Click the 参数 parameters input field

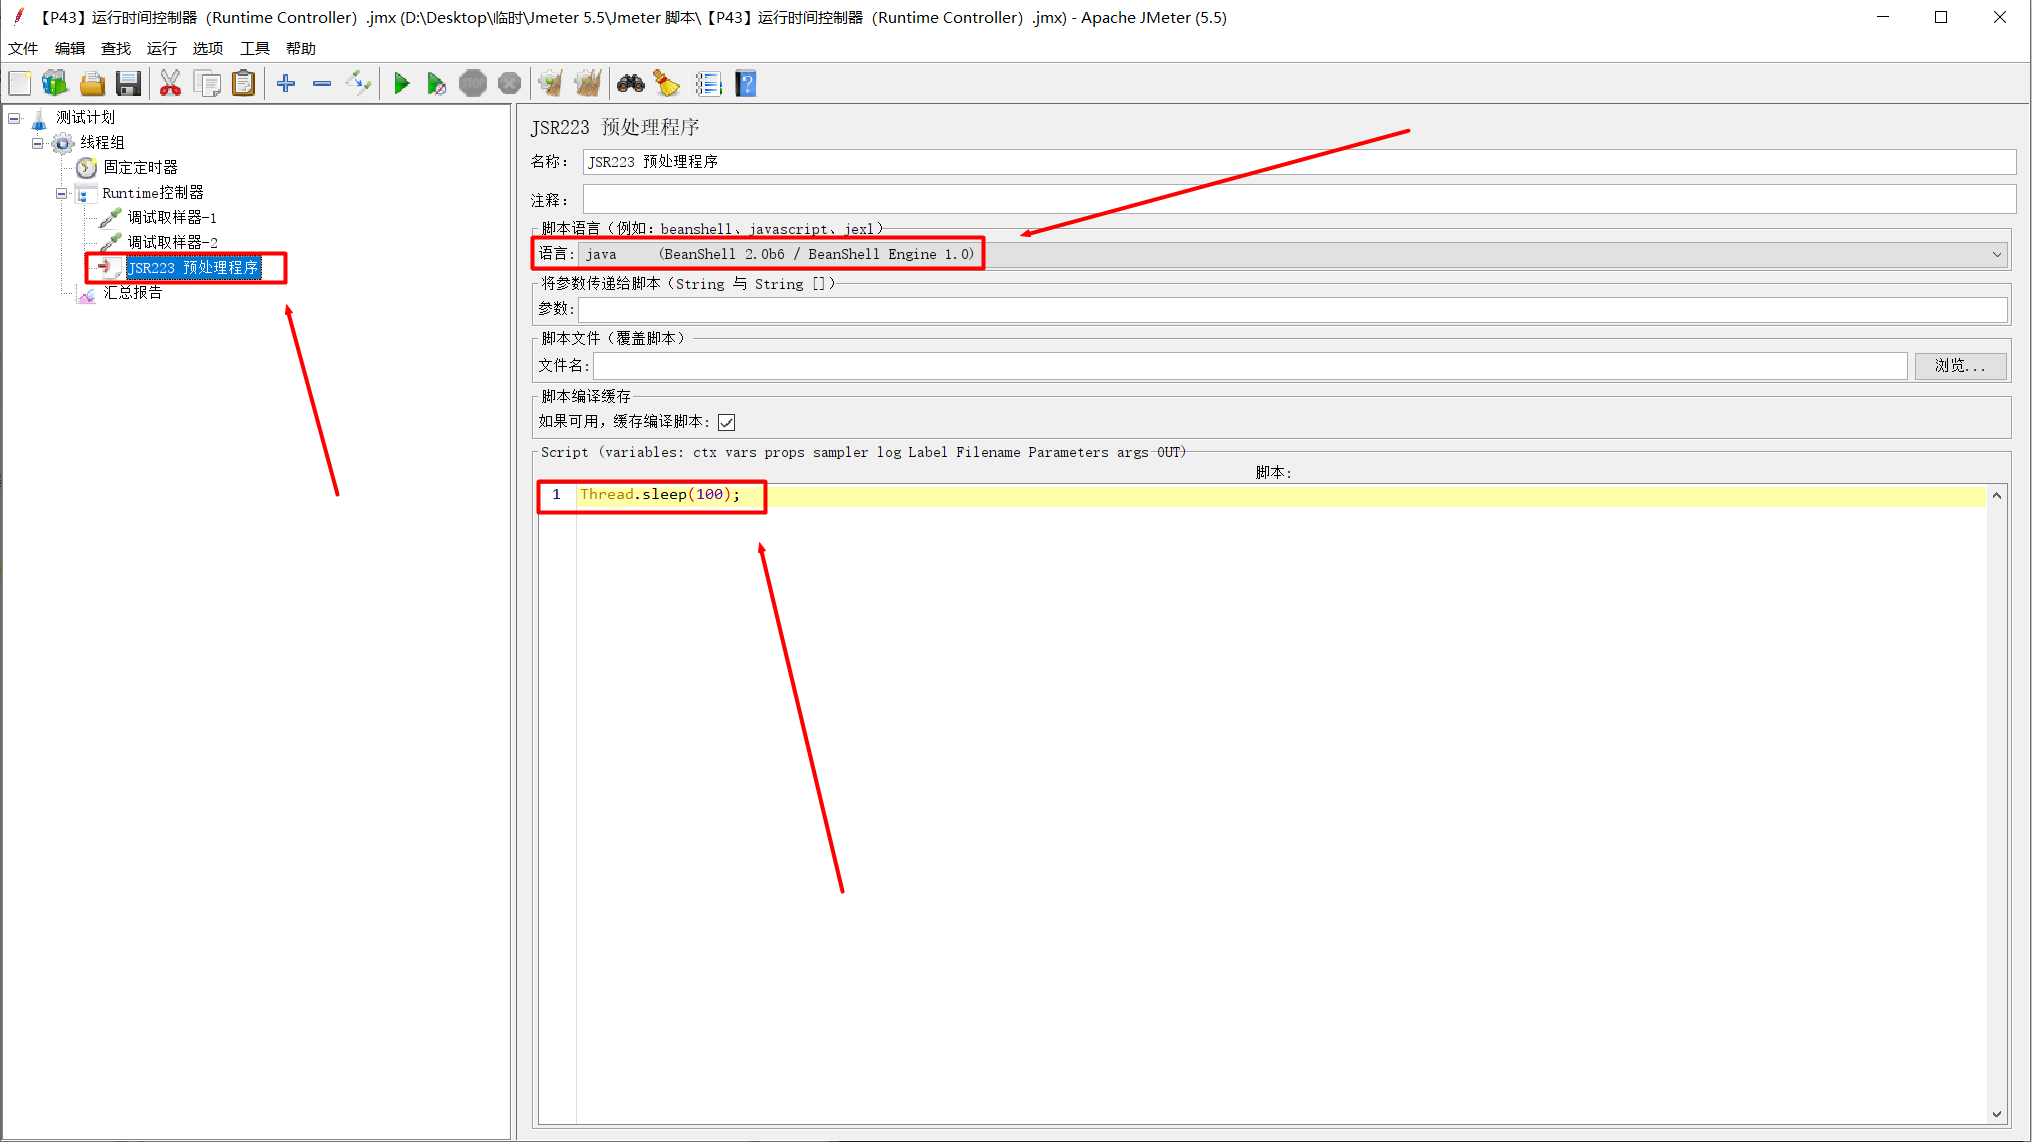1291,310
